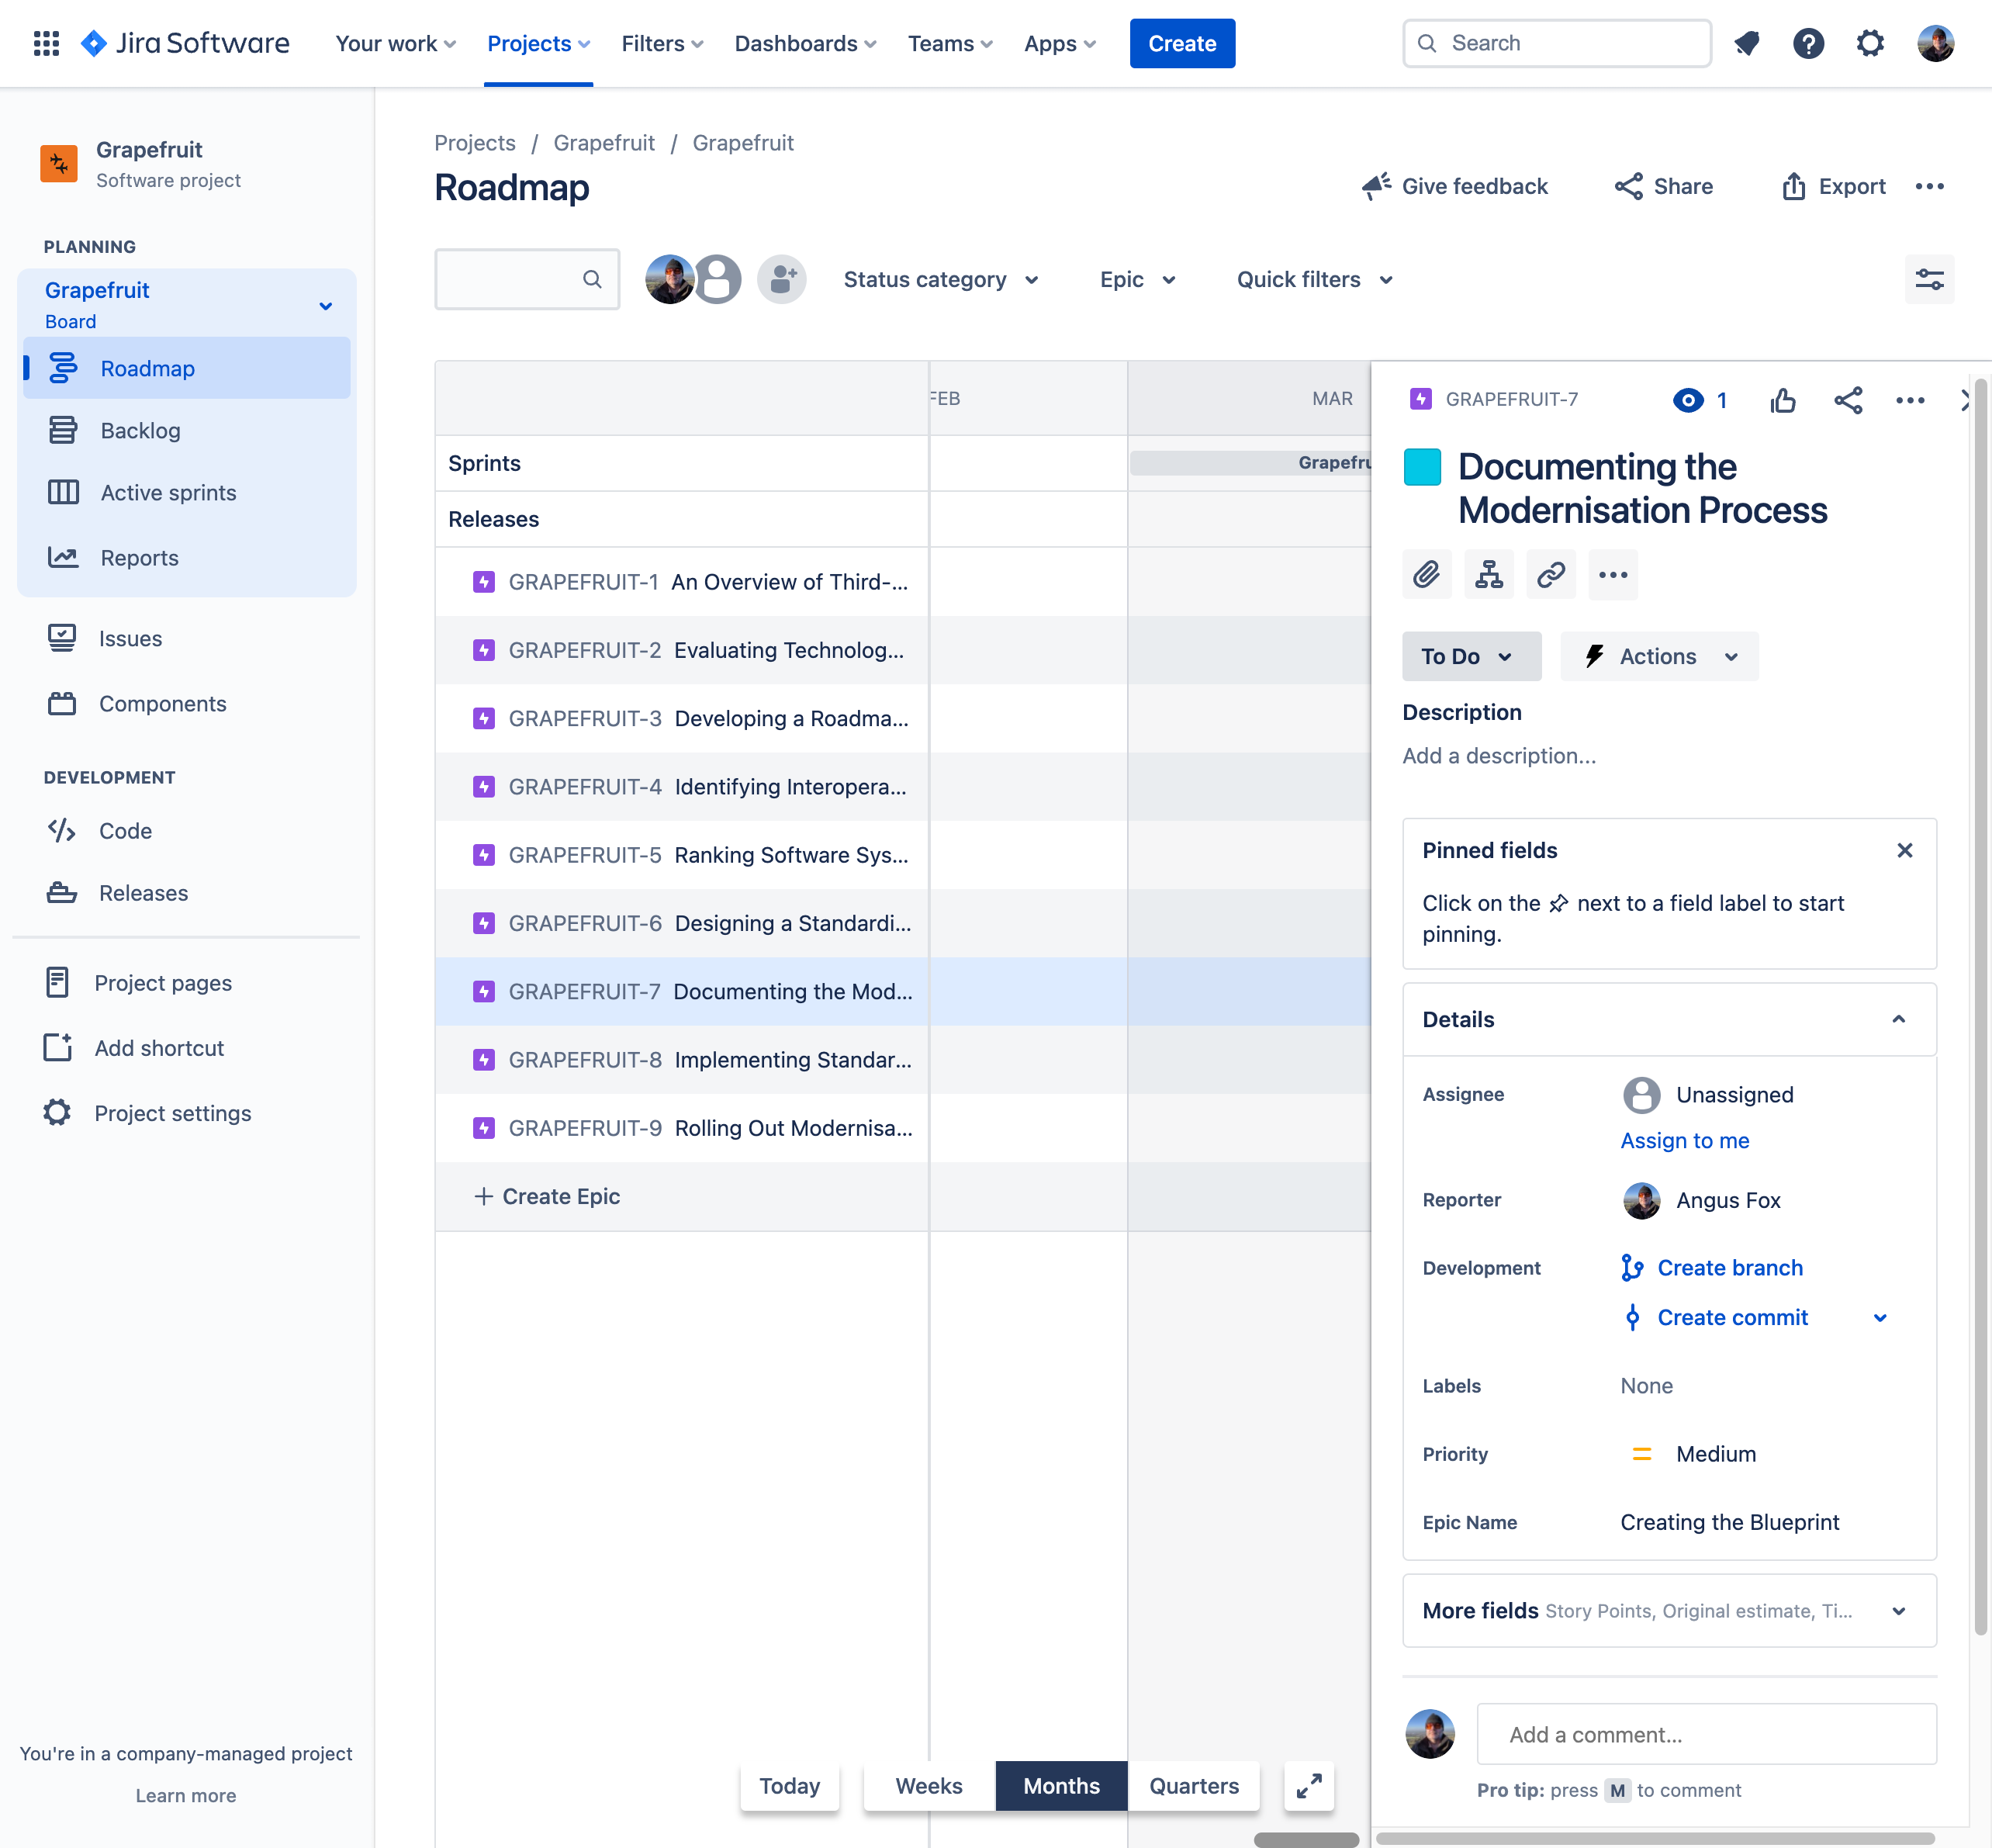The image size is (1992, 1848).
Task: Like the issue with the thumbs up icon
Action: coord(1783,400)
